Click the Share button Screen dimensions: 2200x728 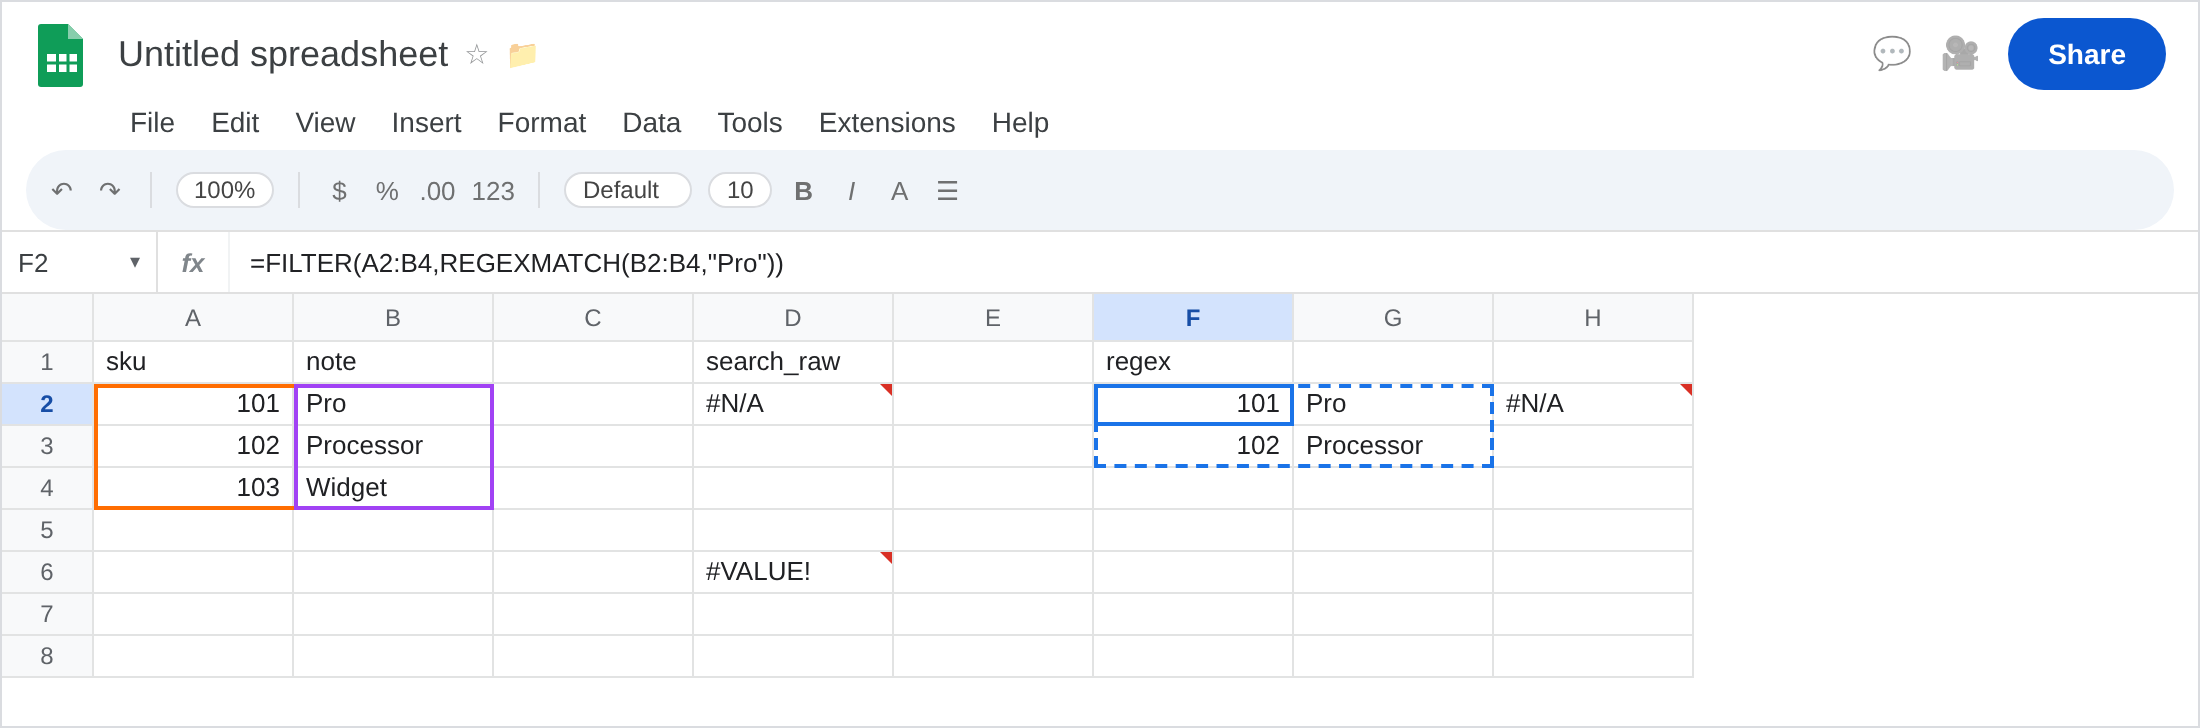[2086, 54]
